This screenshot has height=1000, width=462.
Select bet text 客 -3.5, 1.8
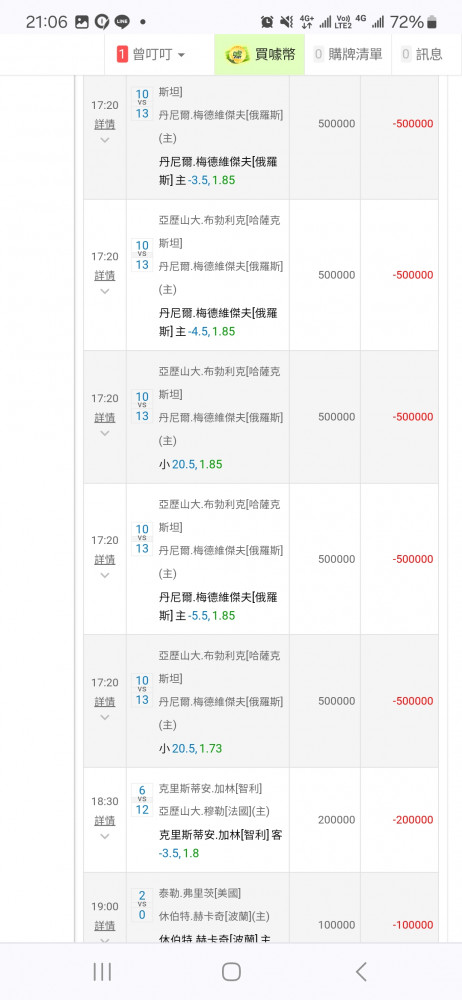220,844
